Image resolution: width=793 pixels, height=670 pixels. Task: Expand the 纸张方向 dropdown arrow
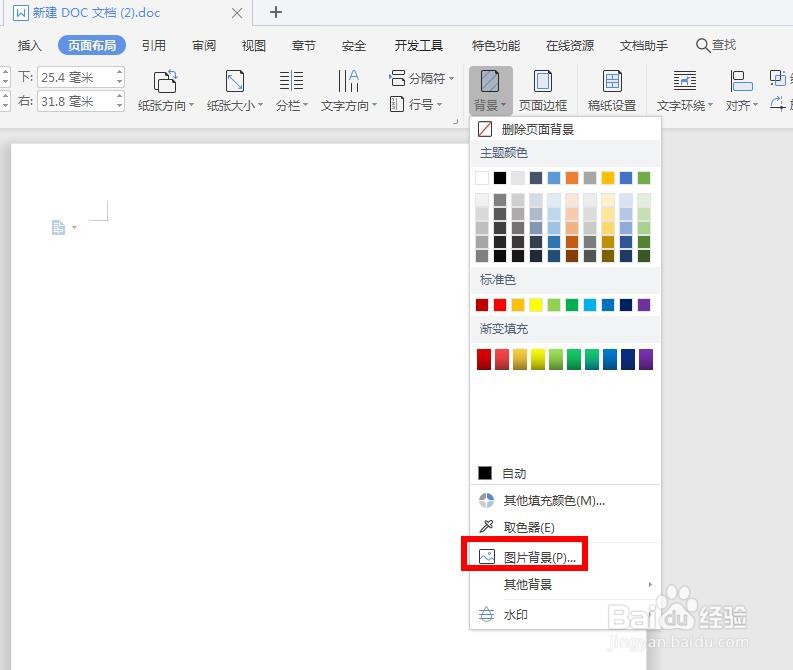[x=191, y=105]
